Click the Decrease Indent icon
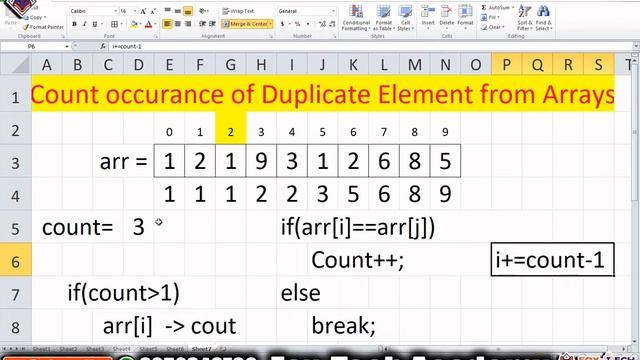Image resolution: width=640 pixels, height=360 pixels. (202, 24)
